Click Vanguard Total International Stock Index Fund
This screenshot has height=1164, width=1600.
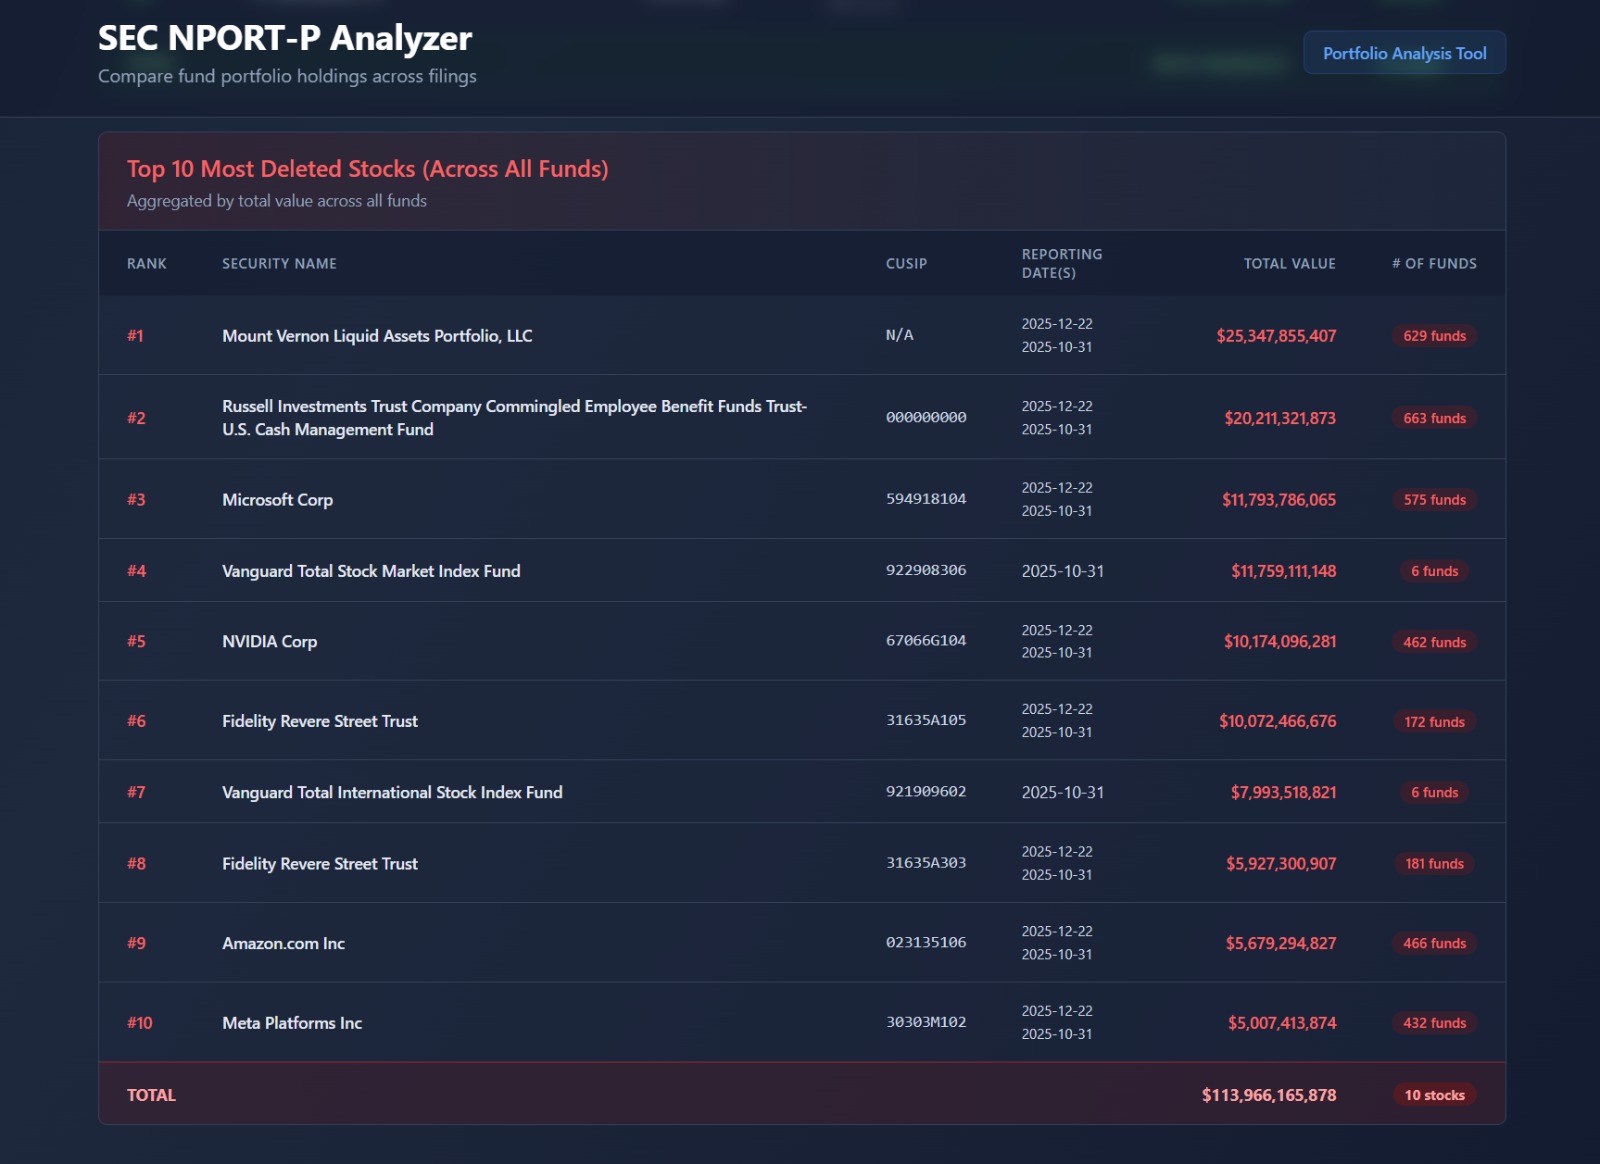pyautogui.click(x=392, y=792)
